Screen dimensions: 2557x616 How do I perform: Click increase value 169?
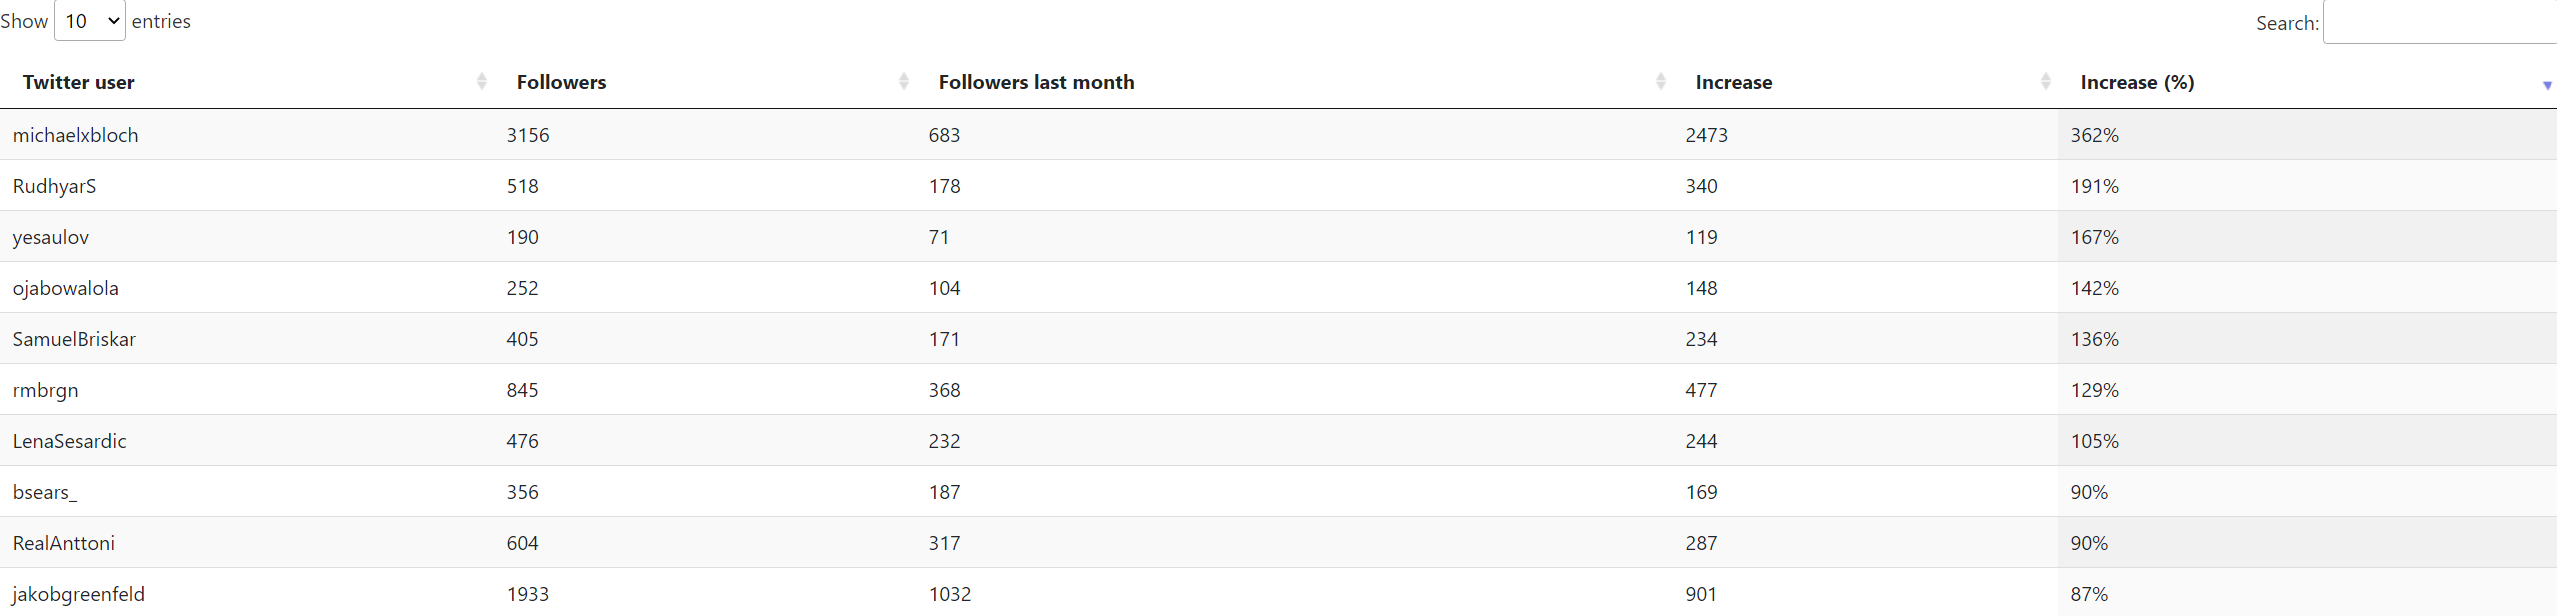(x=1701, y=492)
